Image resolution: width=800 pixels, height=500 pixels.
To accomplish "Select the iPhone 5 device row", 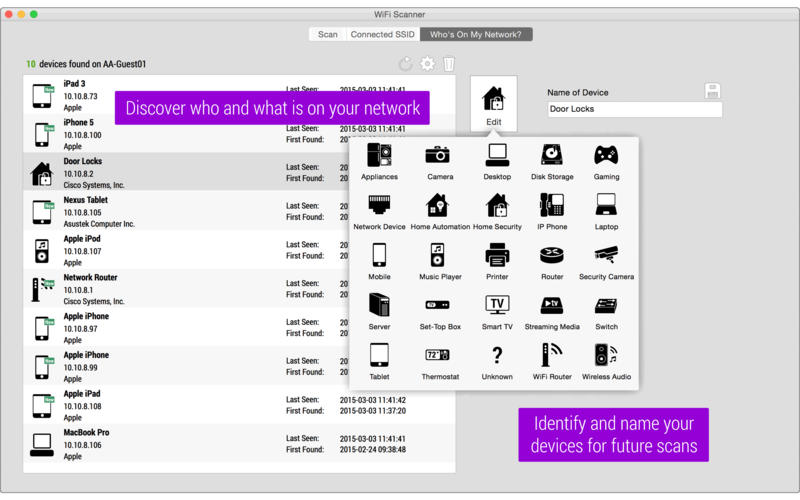I will point(239,134).
